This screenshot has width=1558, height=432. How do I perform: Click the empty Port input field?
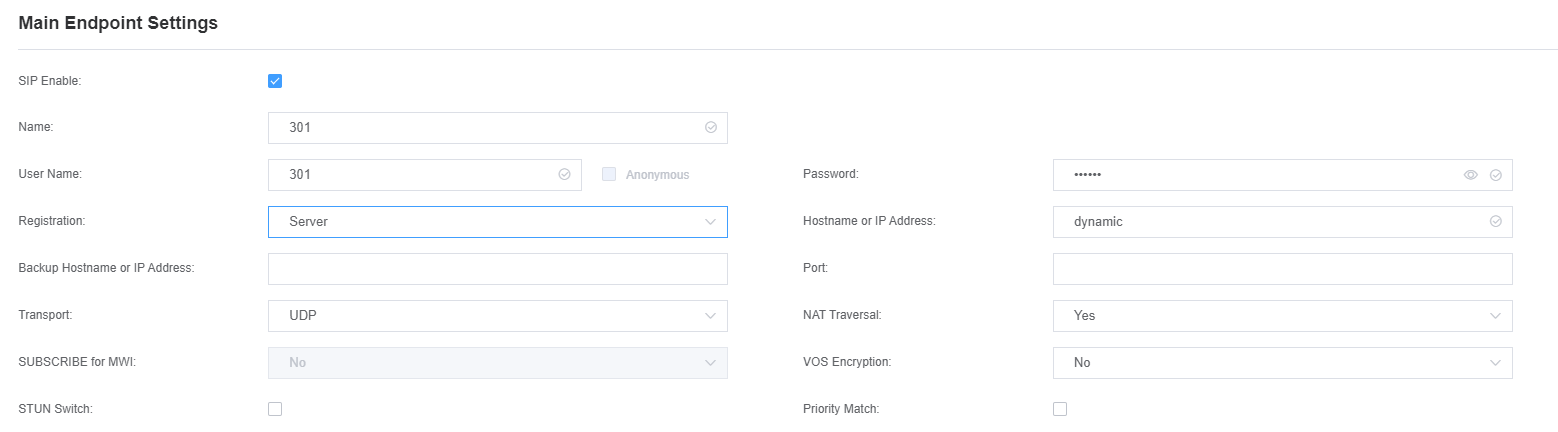click(1283, 269)
